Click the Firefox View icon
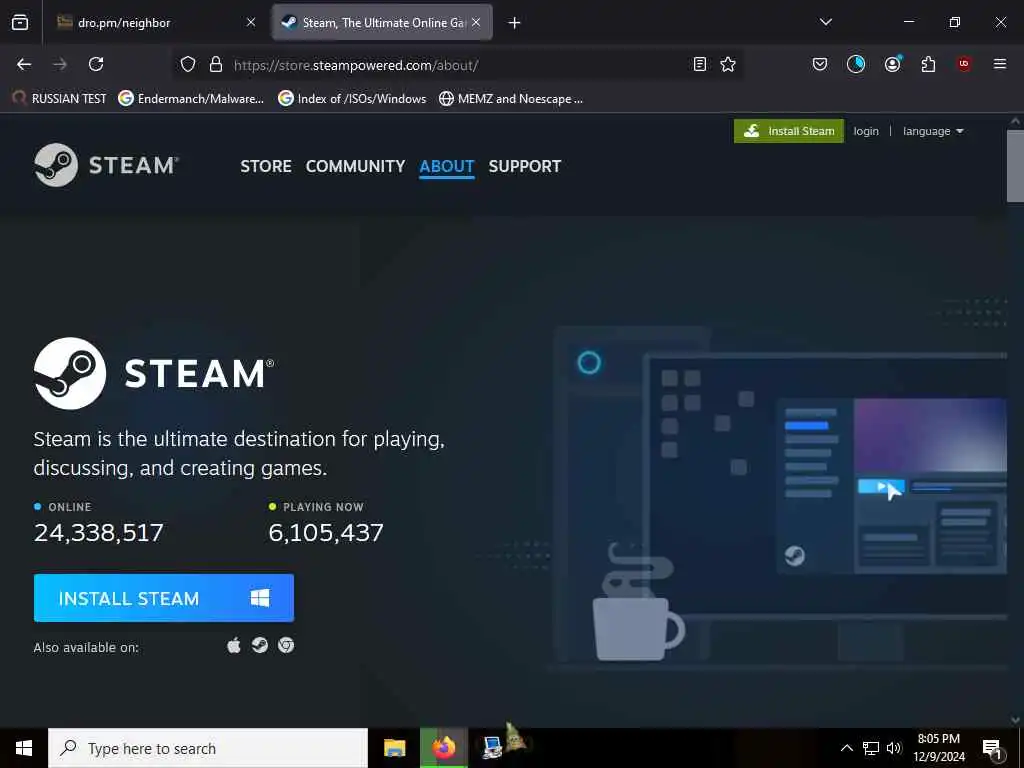The width and height of the screenshot is (1024, 768). click(x=20, y=23)
